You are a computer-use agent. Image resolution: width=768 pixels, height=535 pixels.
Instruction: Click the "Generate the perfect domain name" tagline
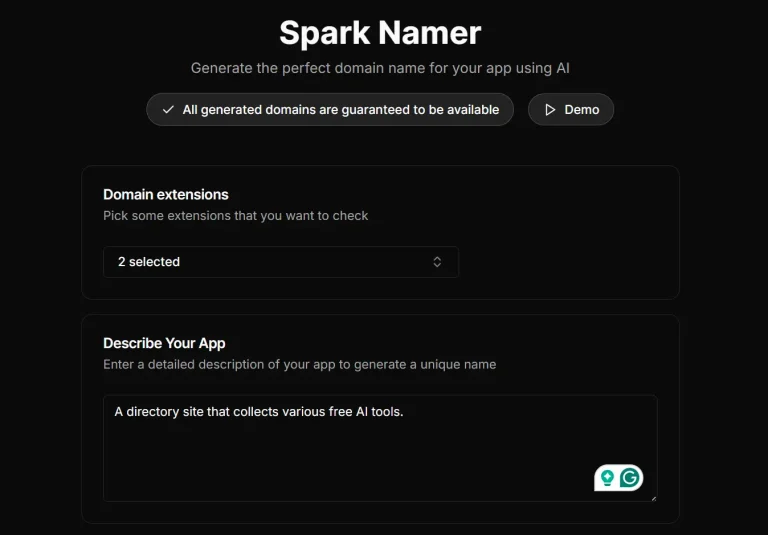(380, 69)
